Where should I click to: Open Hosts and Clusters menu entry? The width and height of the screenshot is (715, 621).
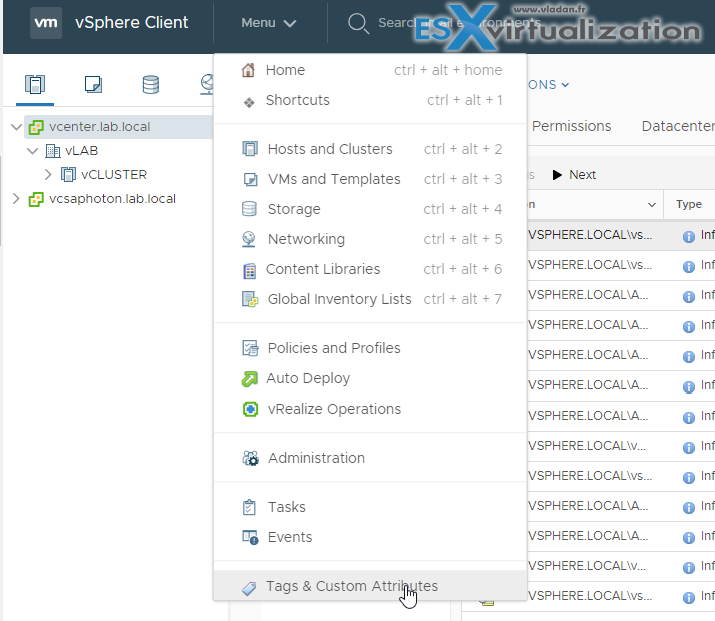[x=370, y=149]
